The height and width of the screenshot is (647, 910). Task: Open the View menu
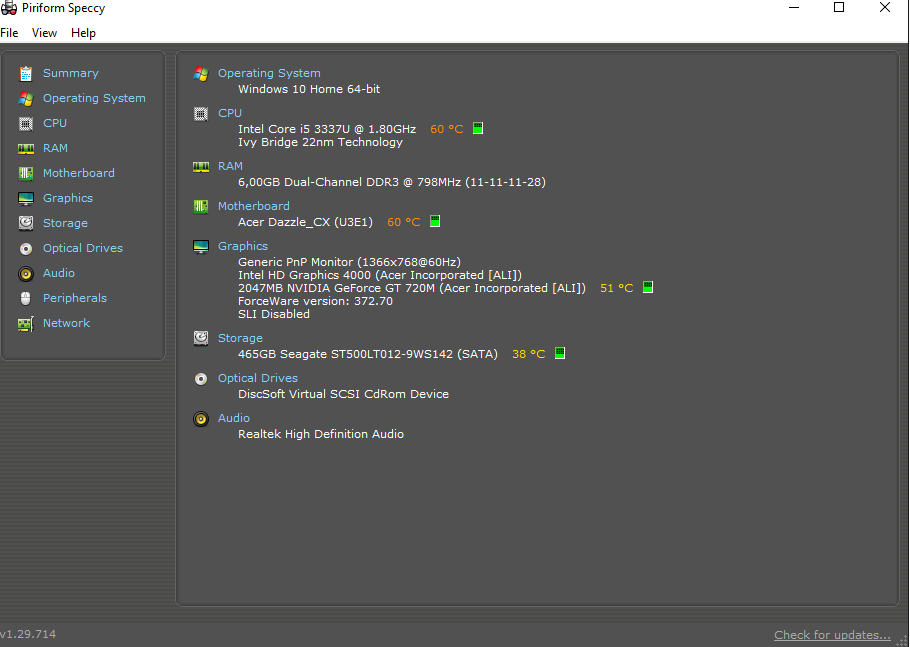[x=44, y=33]
